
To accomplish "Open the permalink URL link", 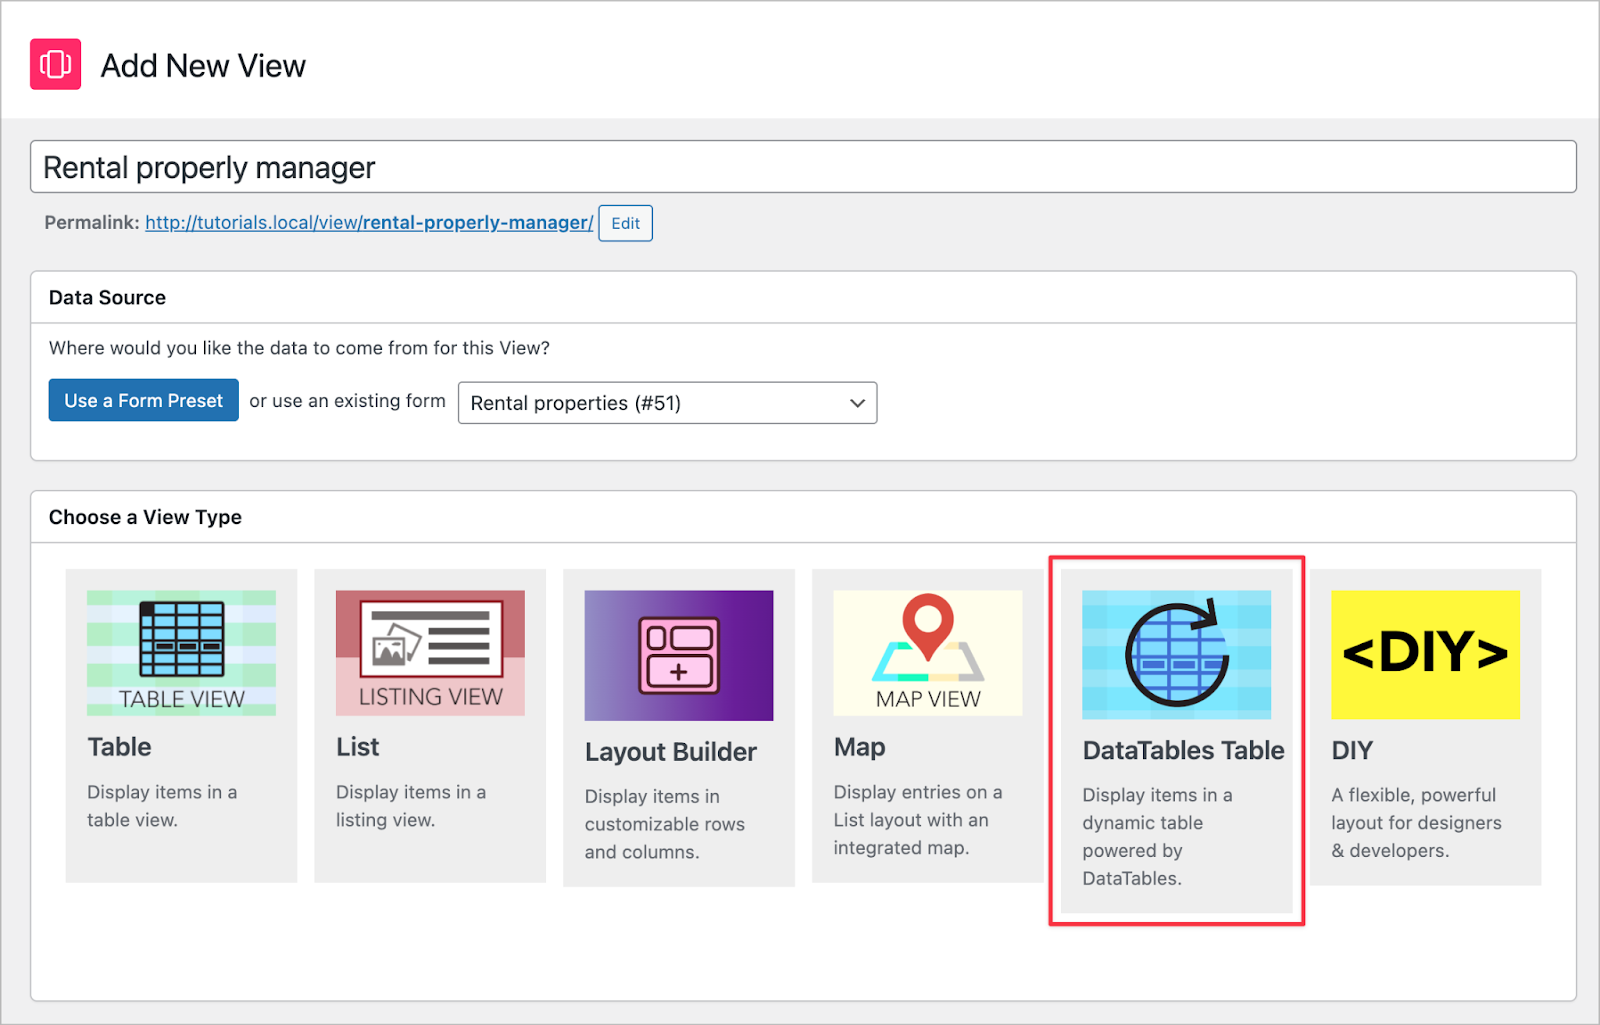I will click(x=369, y=223).
